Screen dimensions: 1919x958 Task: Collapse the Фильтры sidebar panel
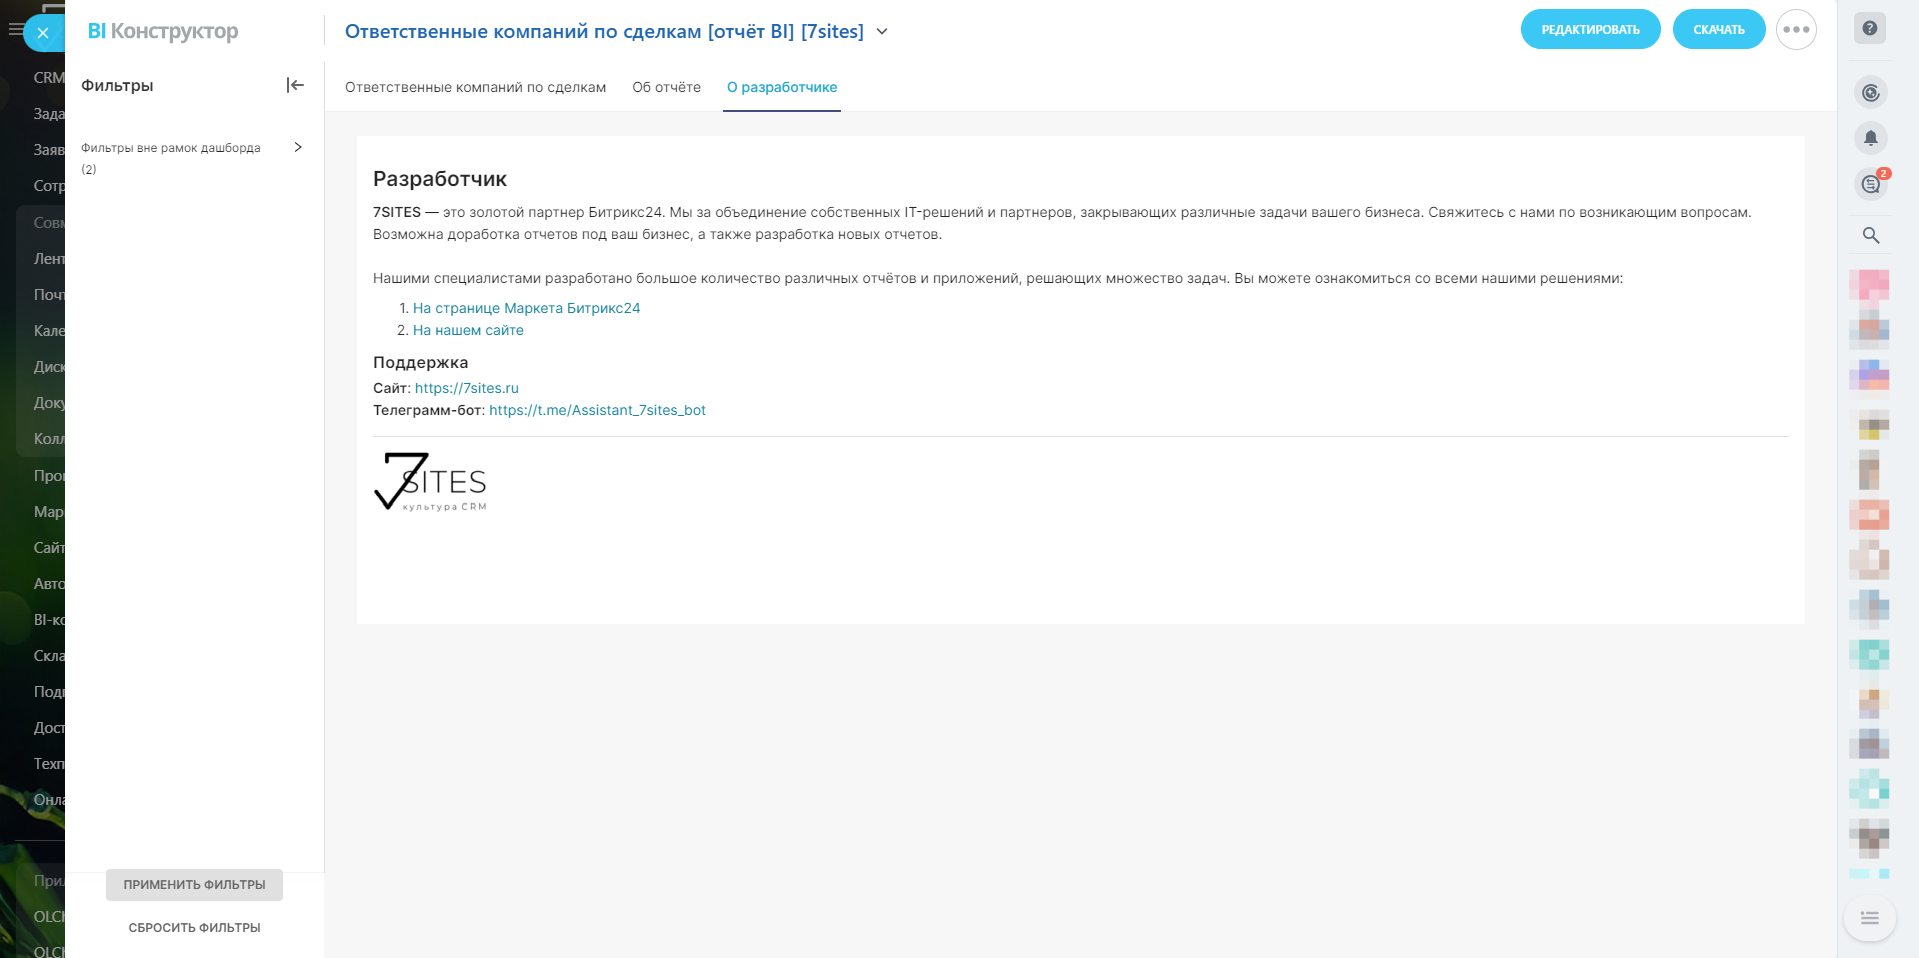295,85
